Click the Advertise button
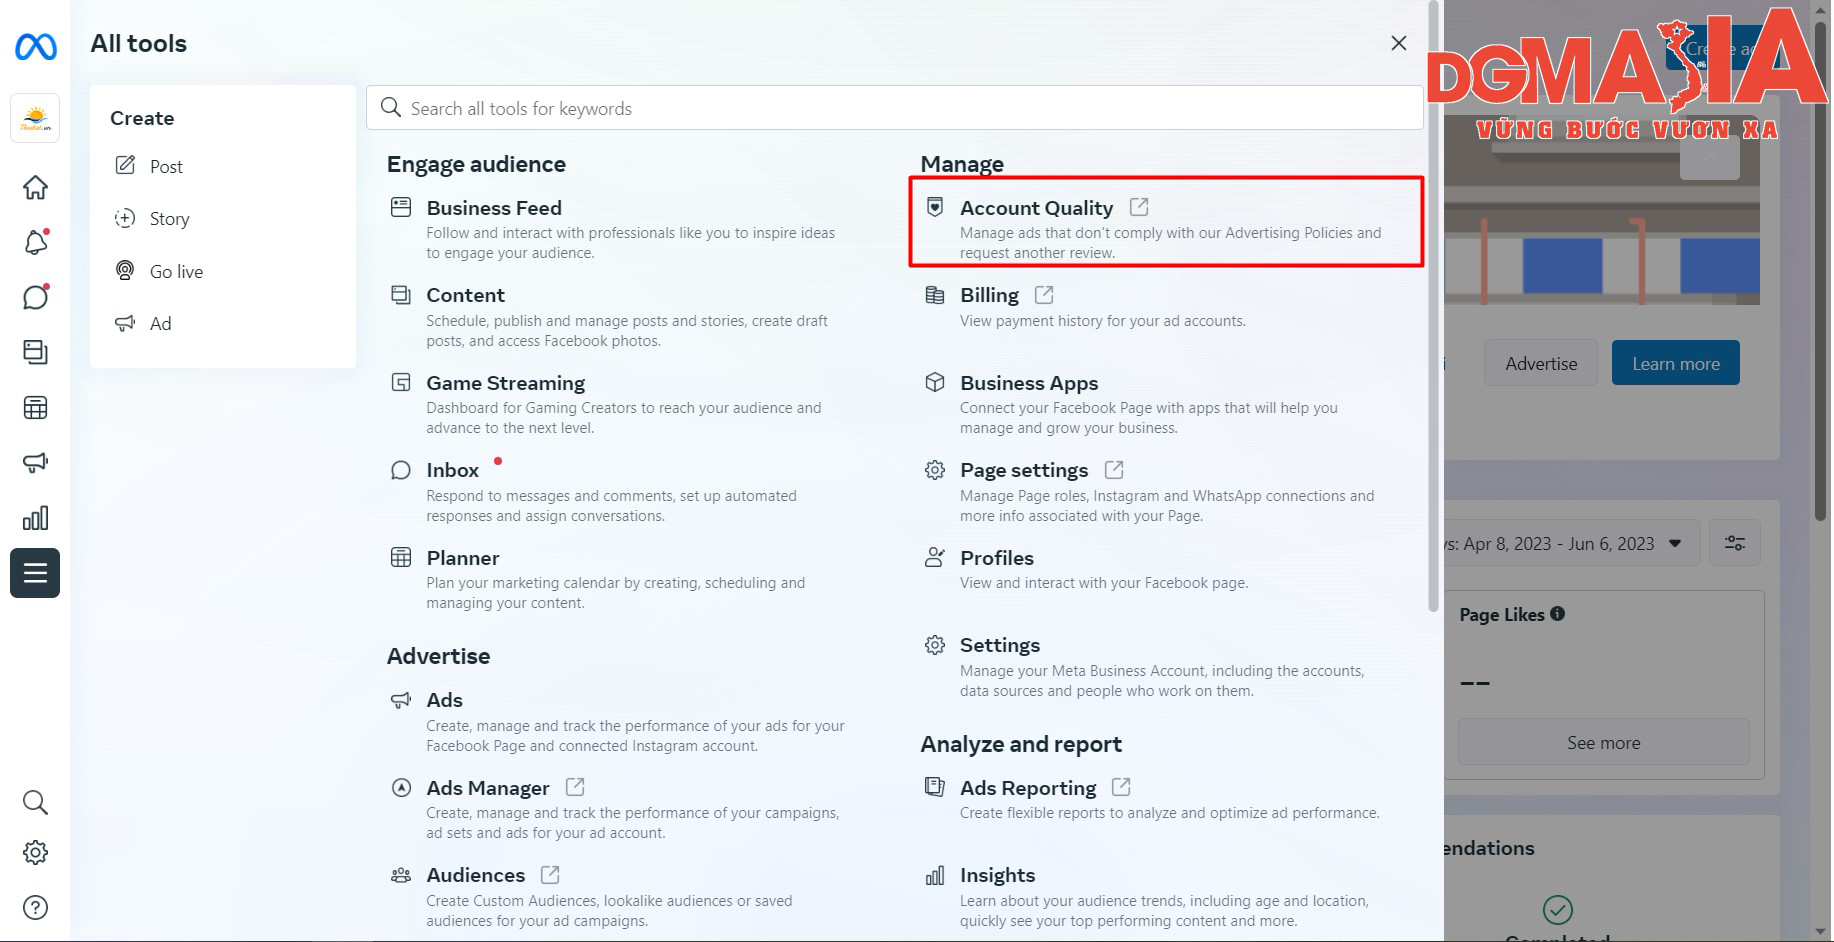 pyautogui.click(x=1541, y=363)
